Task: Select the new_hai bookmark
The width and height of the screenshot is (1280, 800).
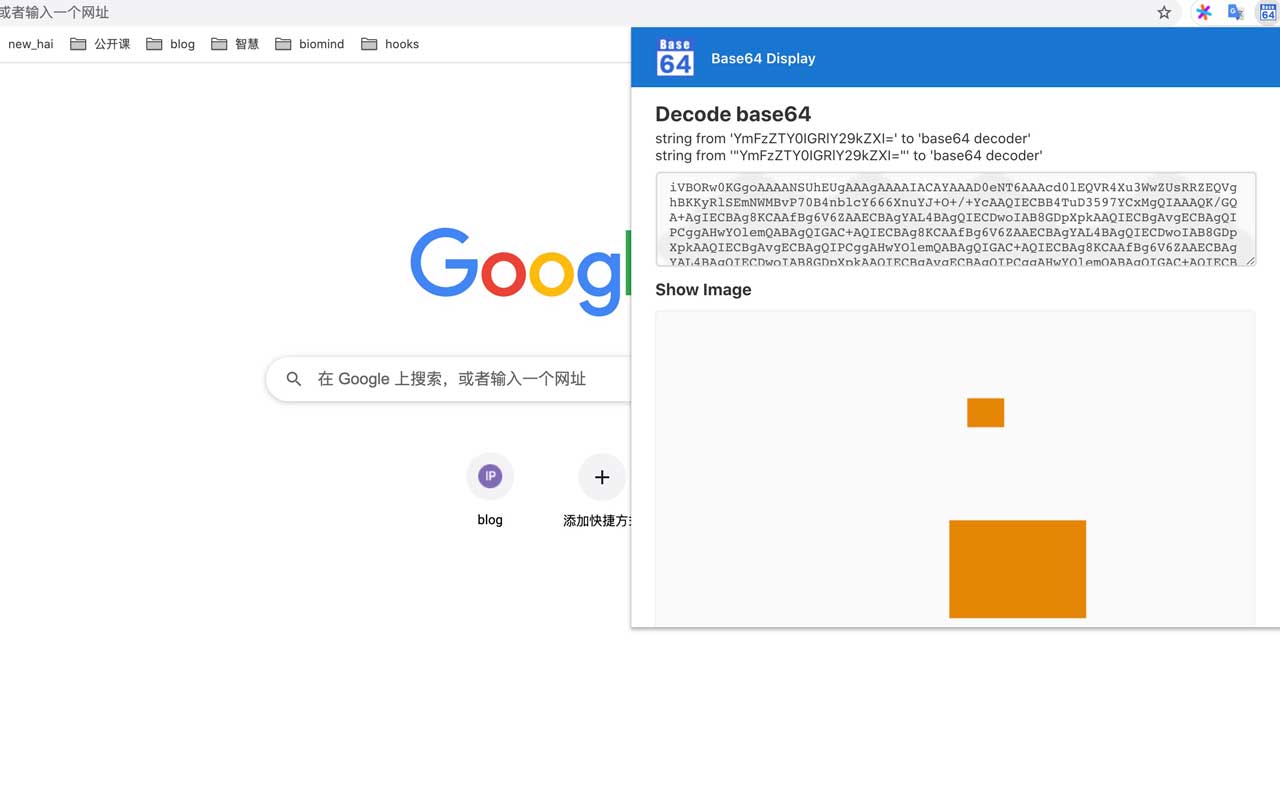Action: (x=31, y=43)
